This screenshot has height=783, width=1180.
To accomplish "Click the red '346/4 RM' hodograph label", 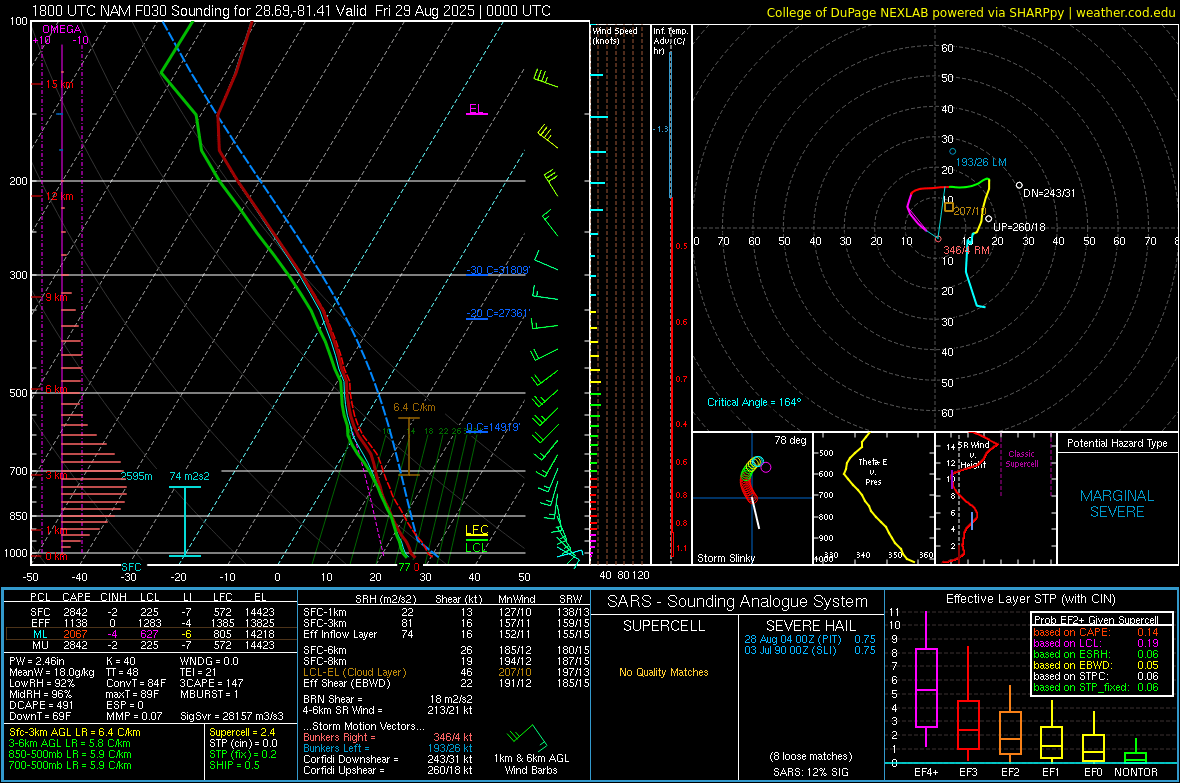I will coord(966,250).
